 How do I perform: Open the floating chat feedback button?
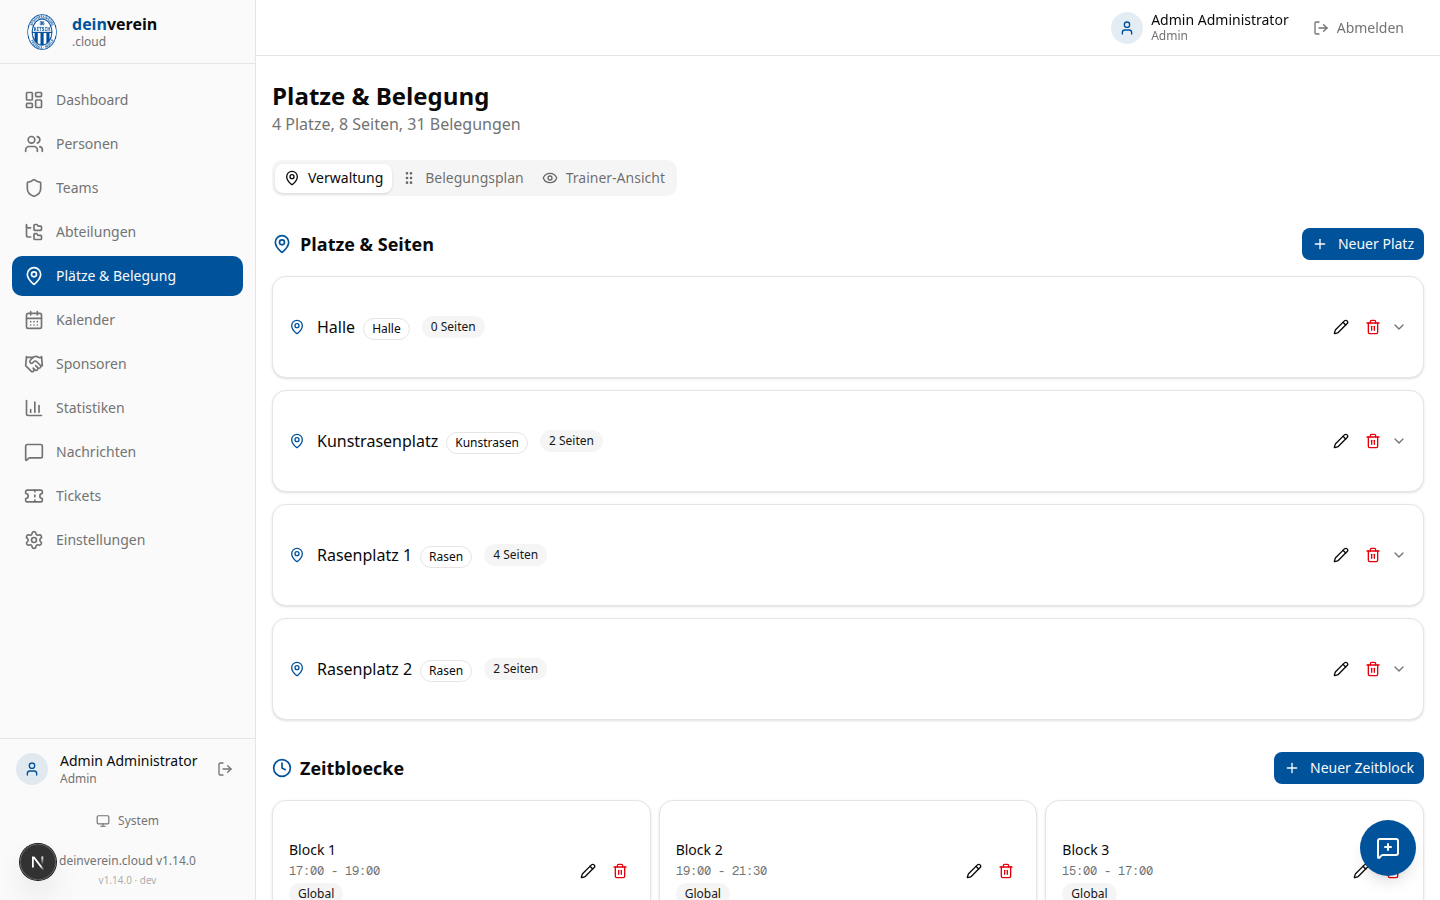(1387, 848)
